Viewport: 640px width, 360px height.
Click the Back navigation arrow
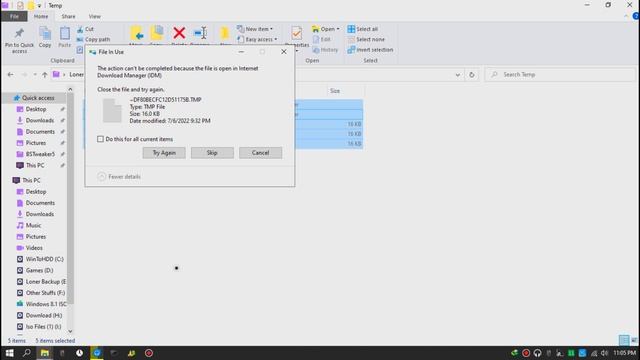coord(11,75)
